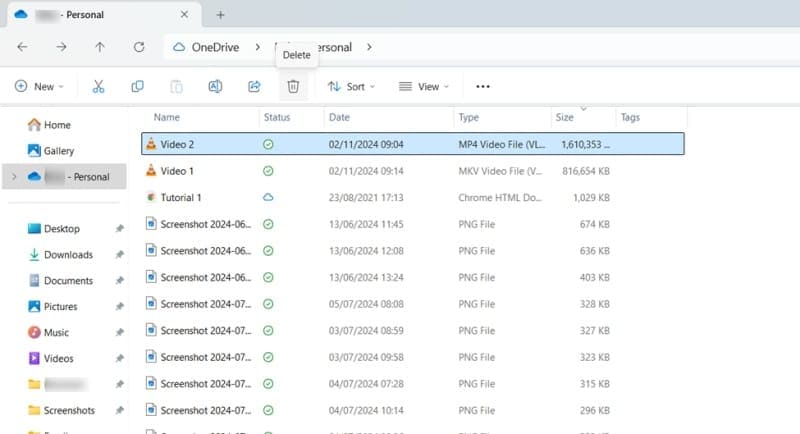800x434 pixels.
Task: Select screenshot dated 13/06/2024 11:45
Action: [413, 224]
